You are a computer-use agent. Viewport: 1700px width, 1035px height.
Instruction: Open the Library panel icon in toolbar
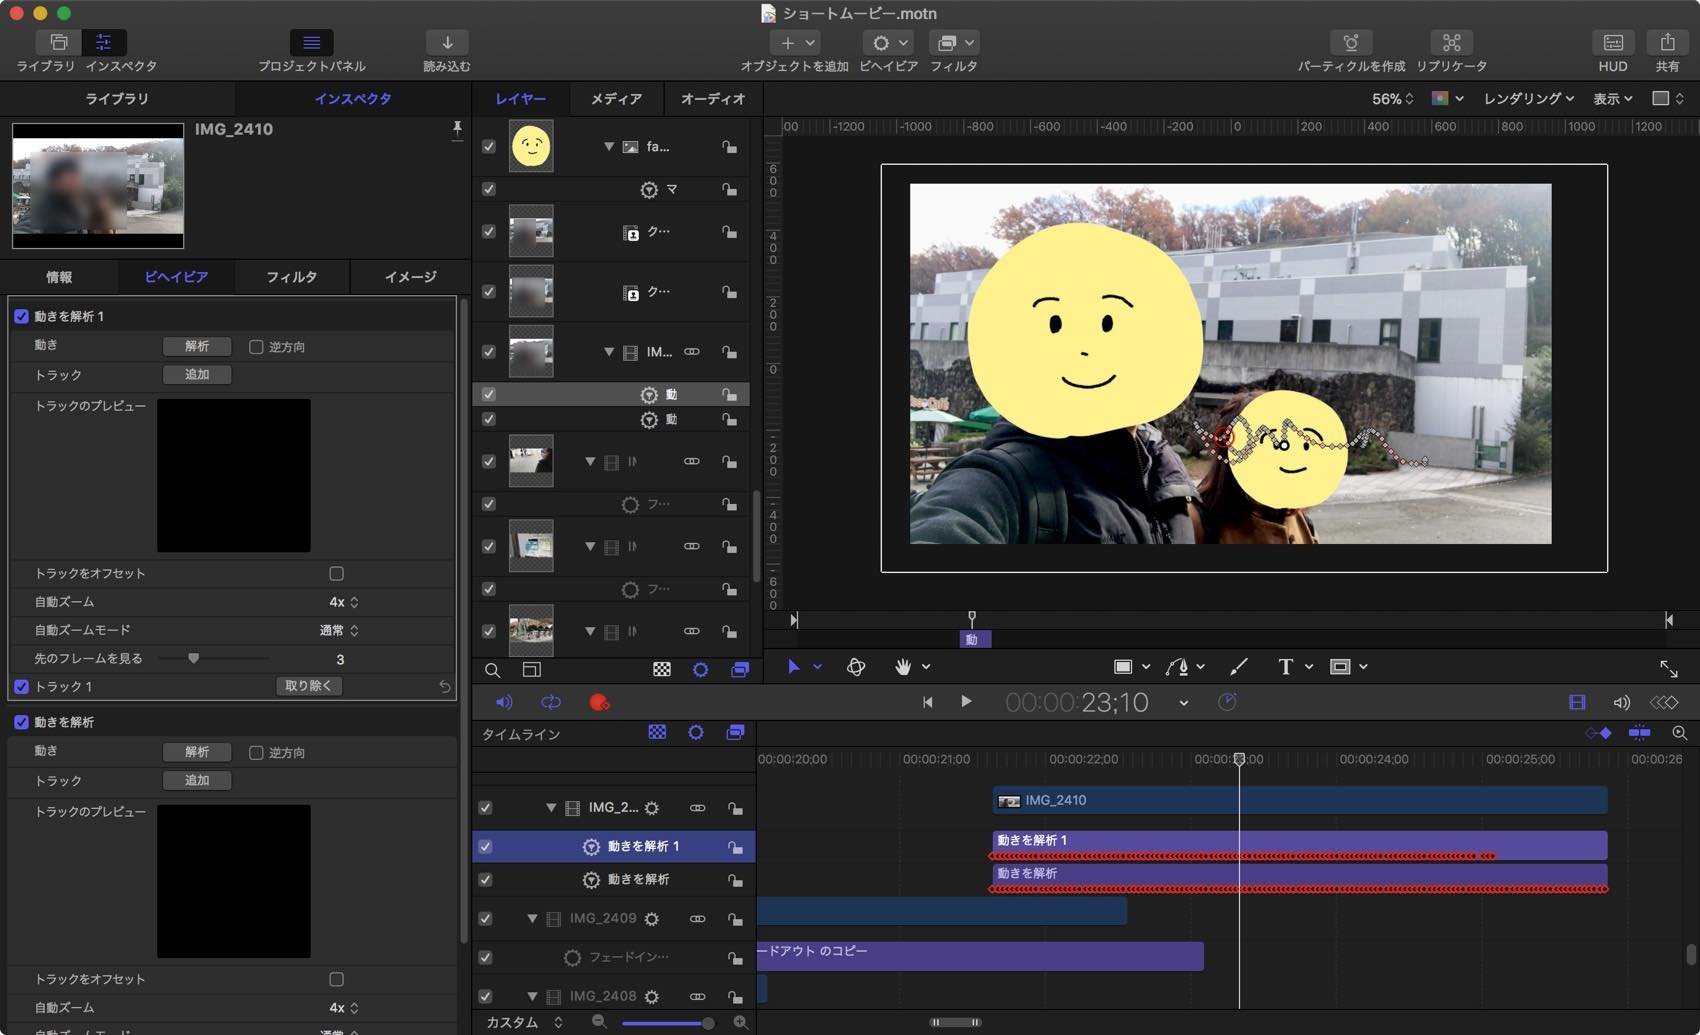[x=59, y=42]
